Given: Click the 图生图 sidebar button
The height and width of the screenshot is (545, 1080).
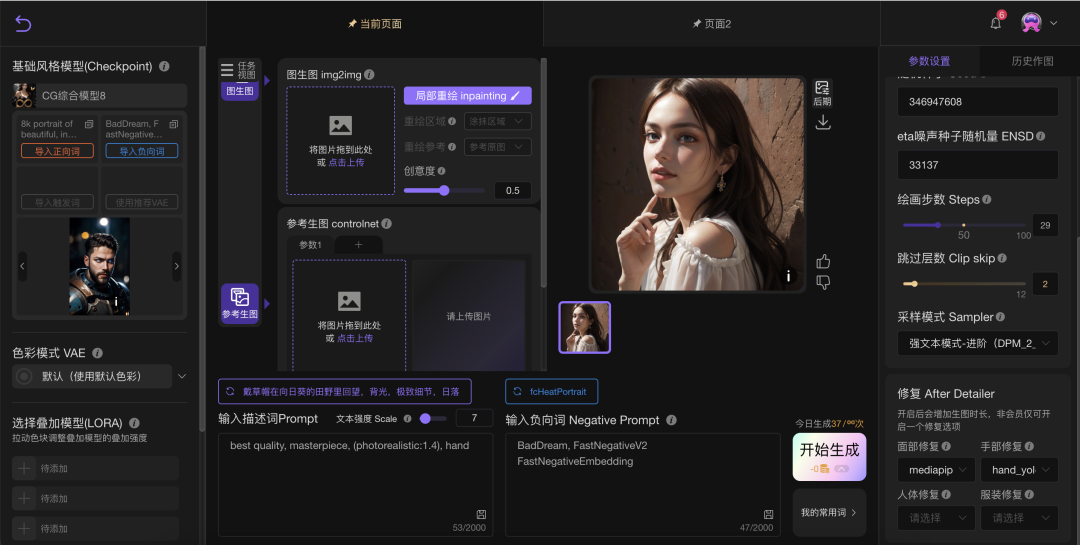Looking at the screenshot, I should point(239,91).
